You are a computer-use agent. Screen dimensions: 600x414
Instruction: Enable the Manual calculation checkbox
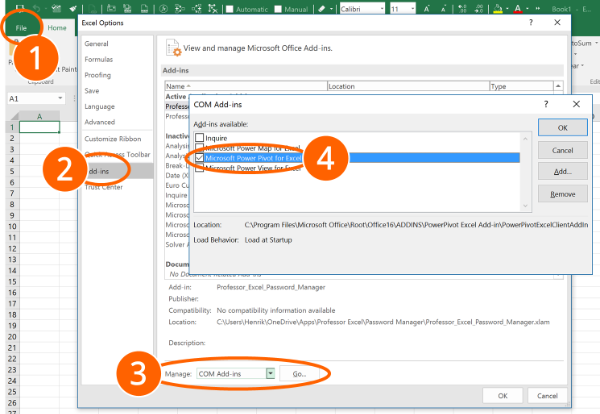coord(278,9)
